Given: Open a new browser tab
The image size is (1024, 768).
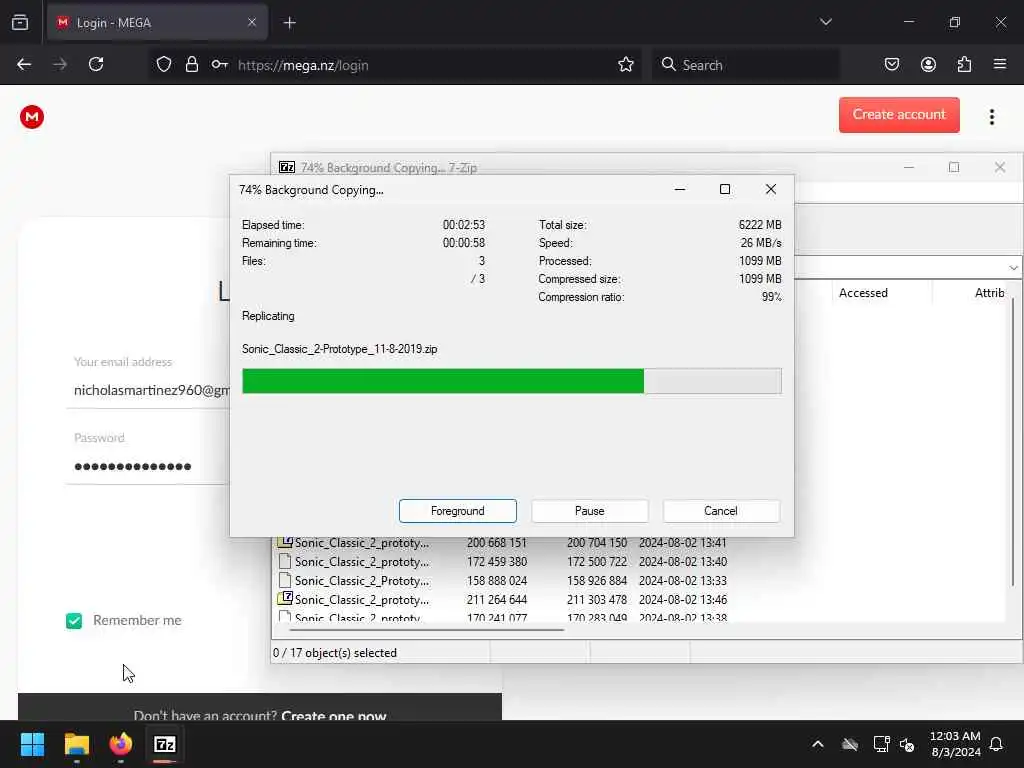Looking at the screenshot, I should click(x=289, y=23).
